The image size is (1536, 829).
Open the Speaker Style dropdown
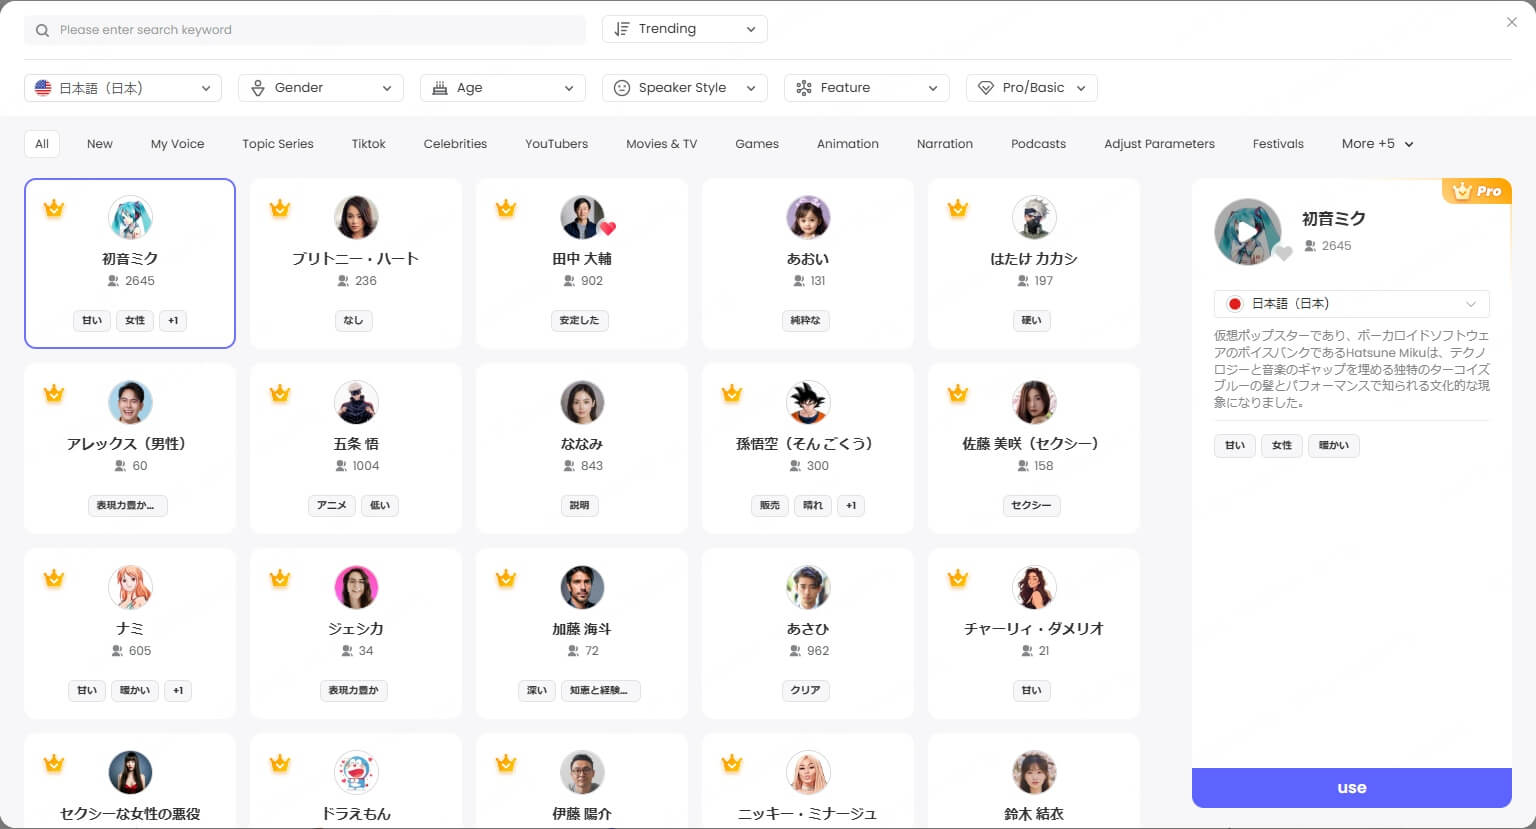[x=685, y=88]
